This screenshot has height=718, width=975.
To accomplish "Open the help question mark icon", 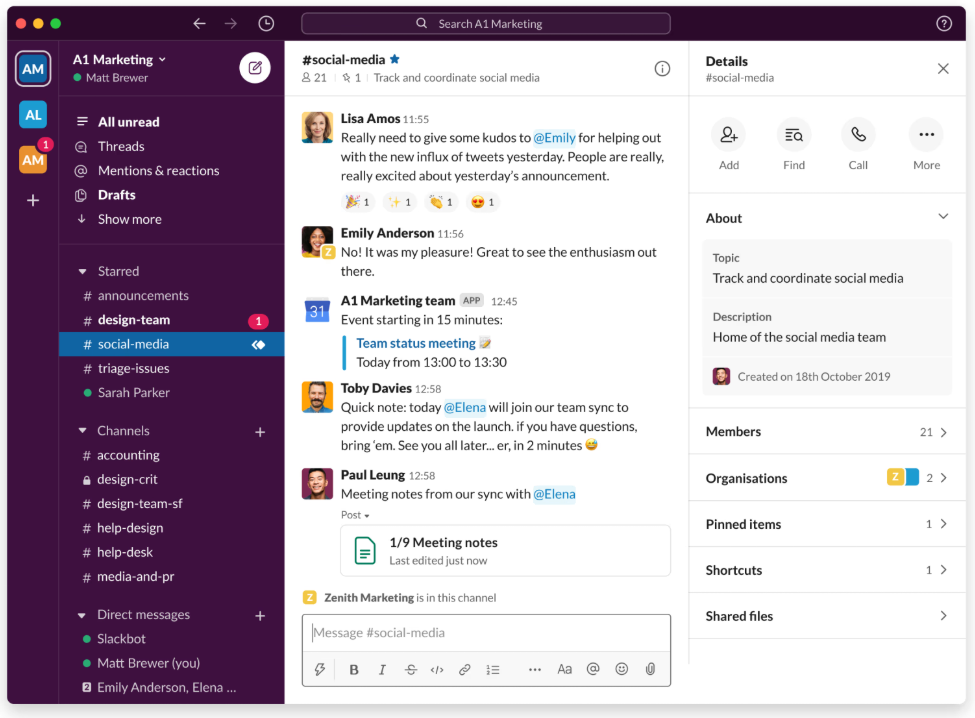I will point(944,24).
